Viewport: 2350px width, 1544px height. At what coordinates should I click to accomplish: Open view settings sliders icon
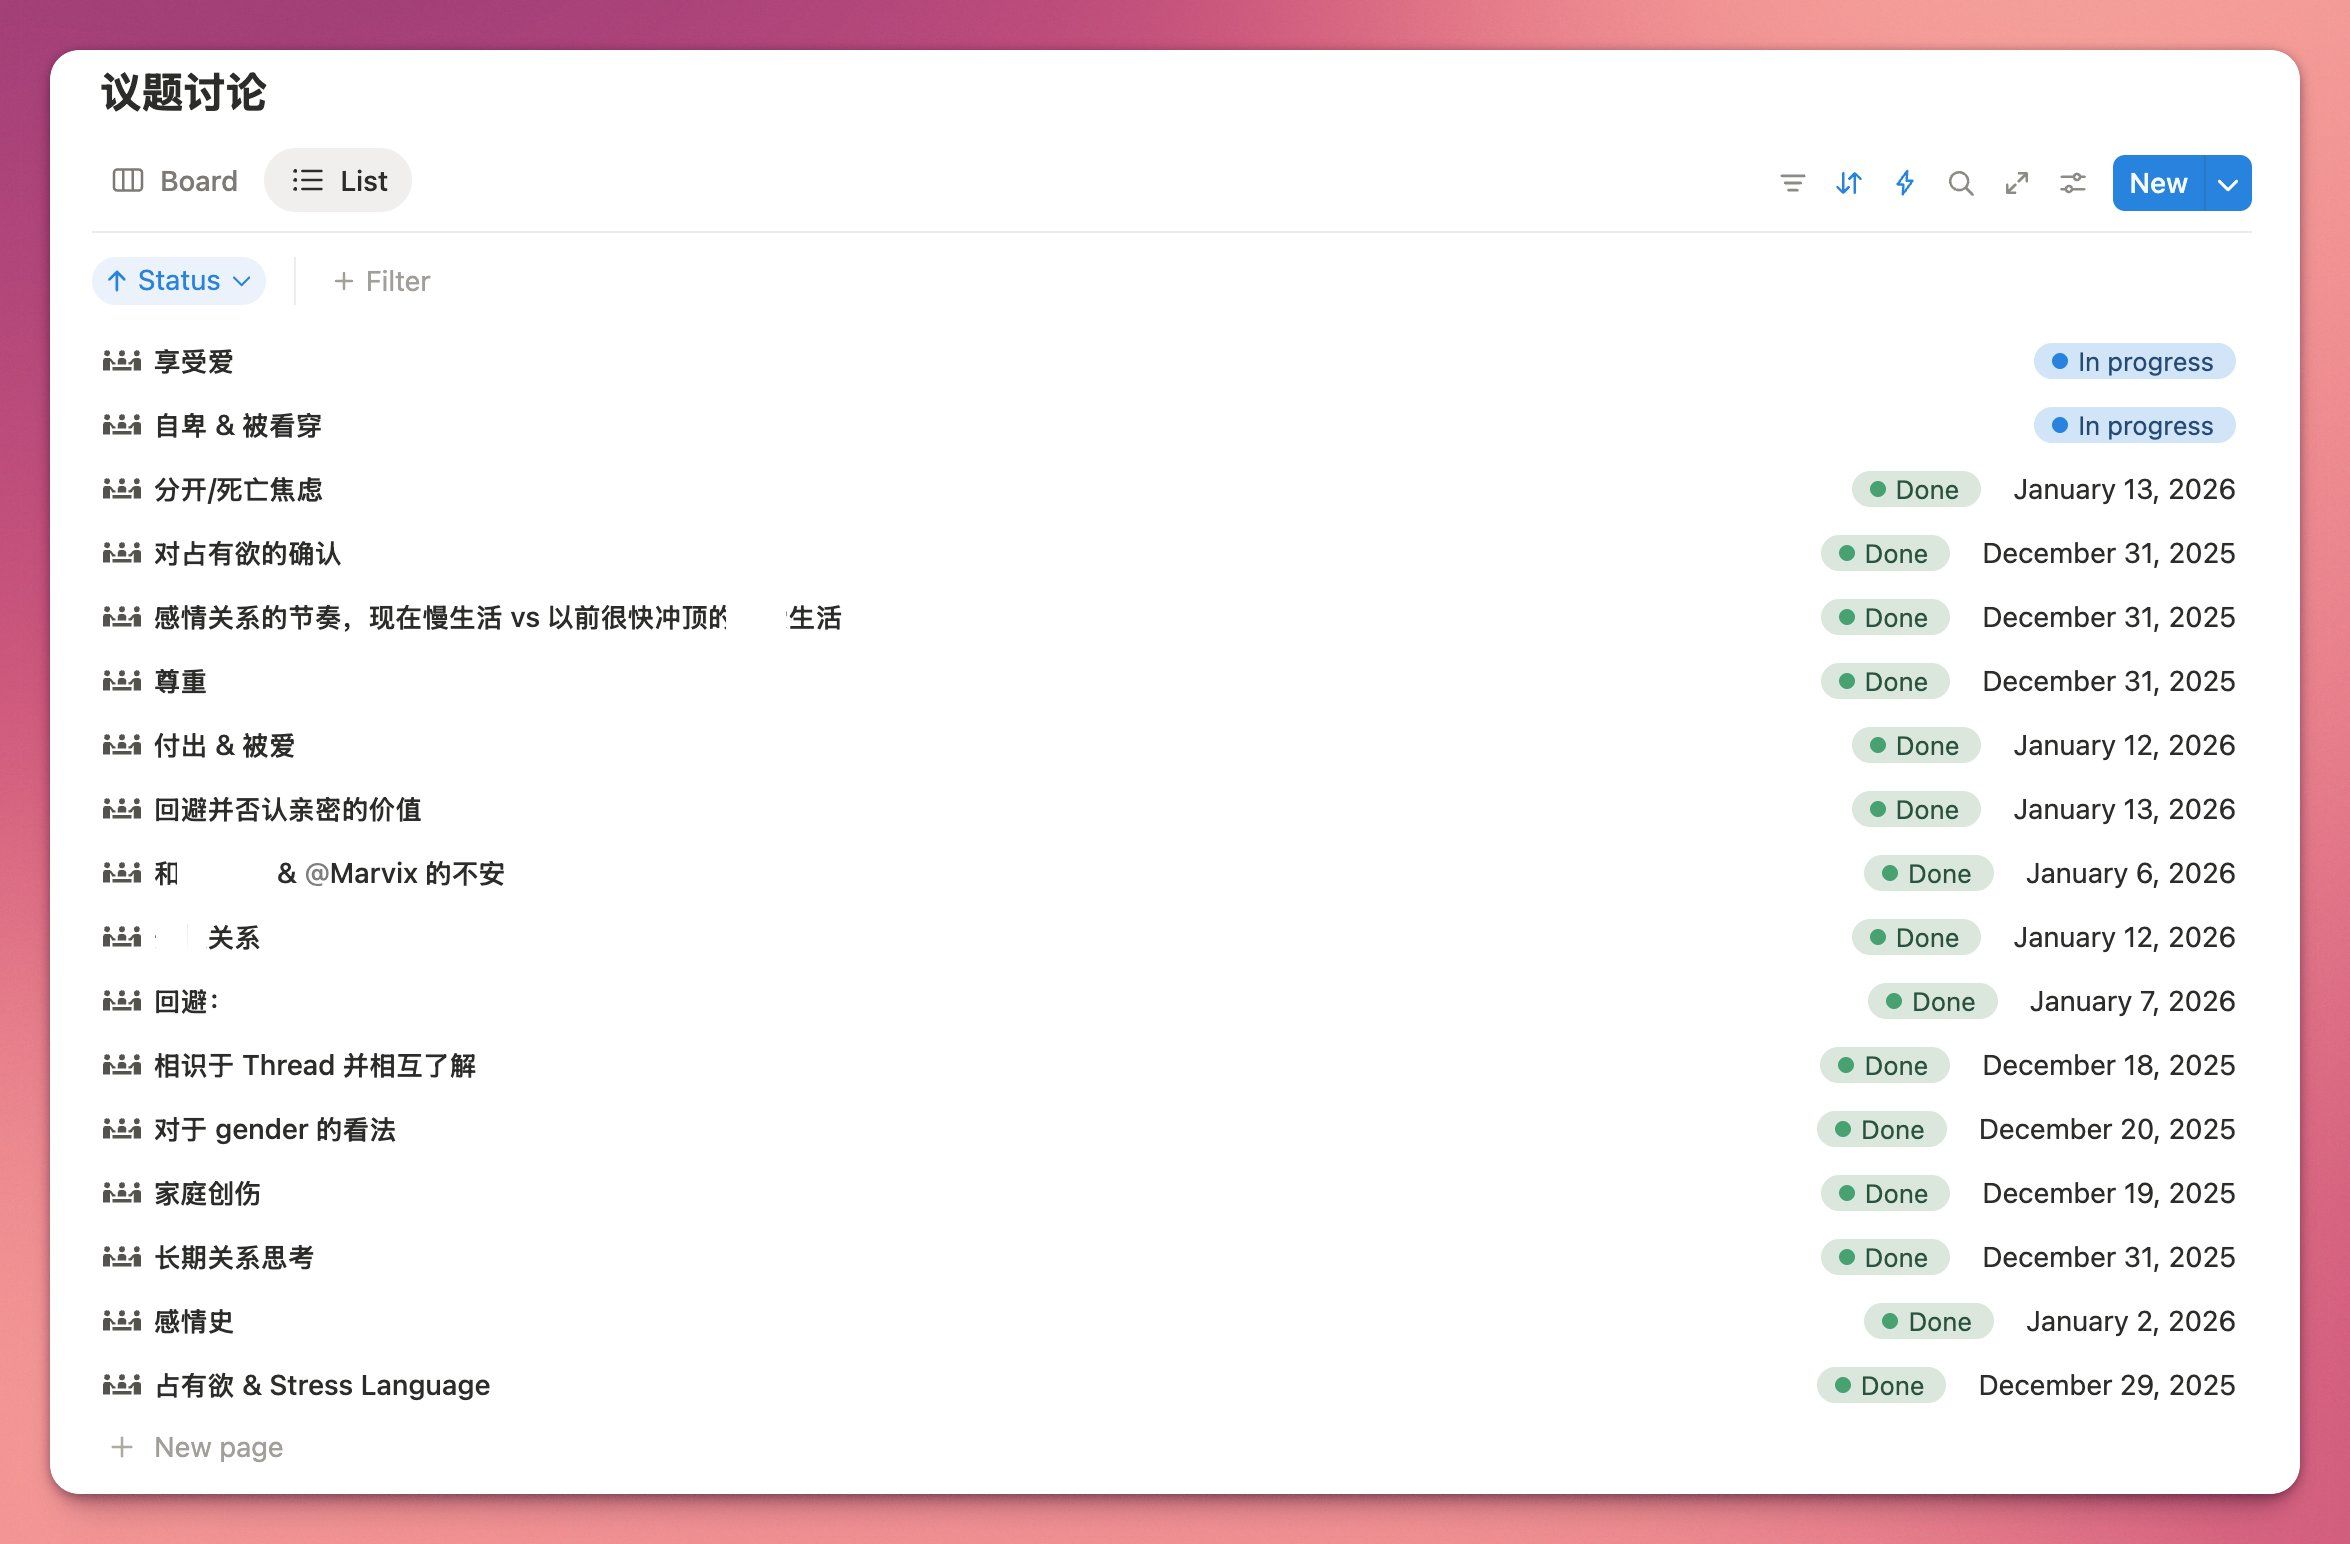click(x=2072, y=183)
